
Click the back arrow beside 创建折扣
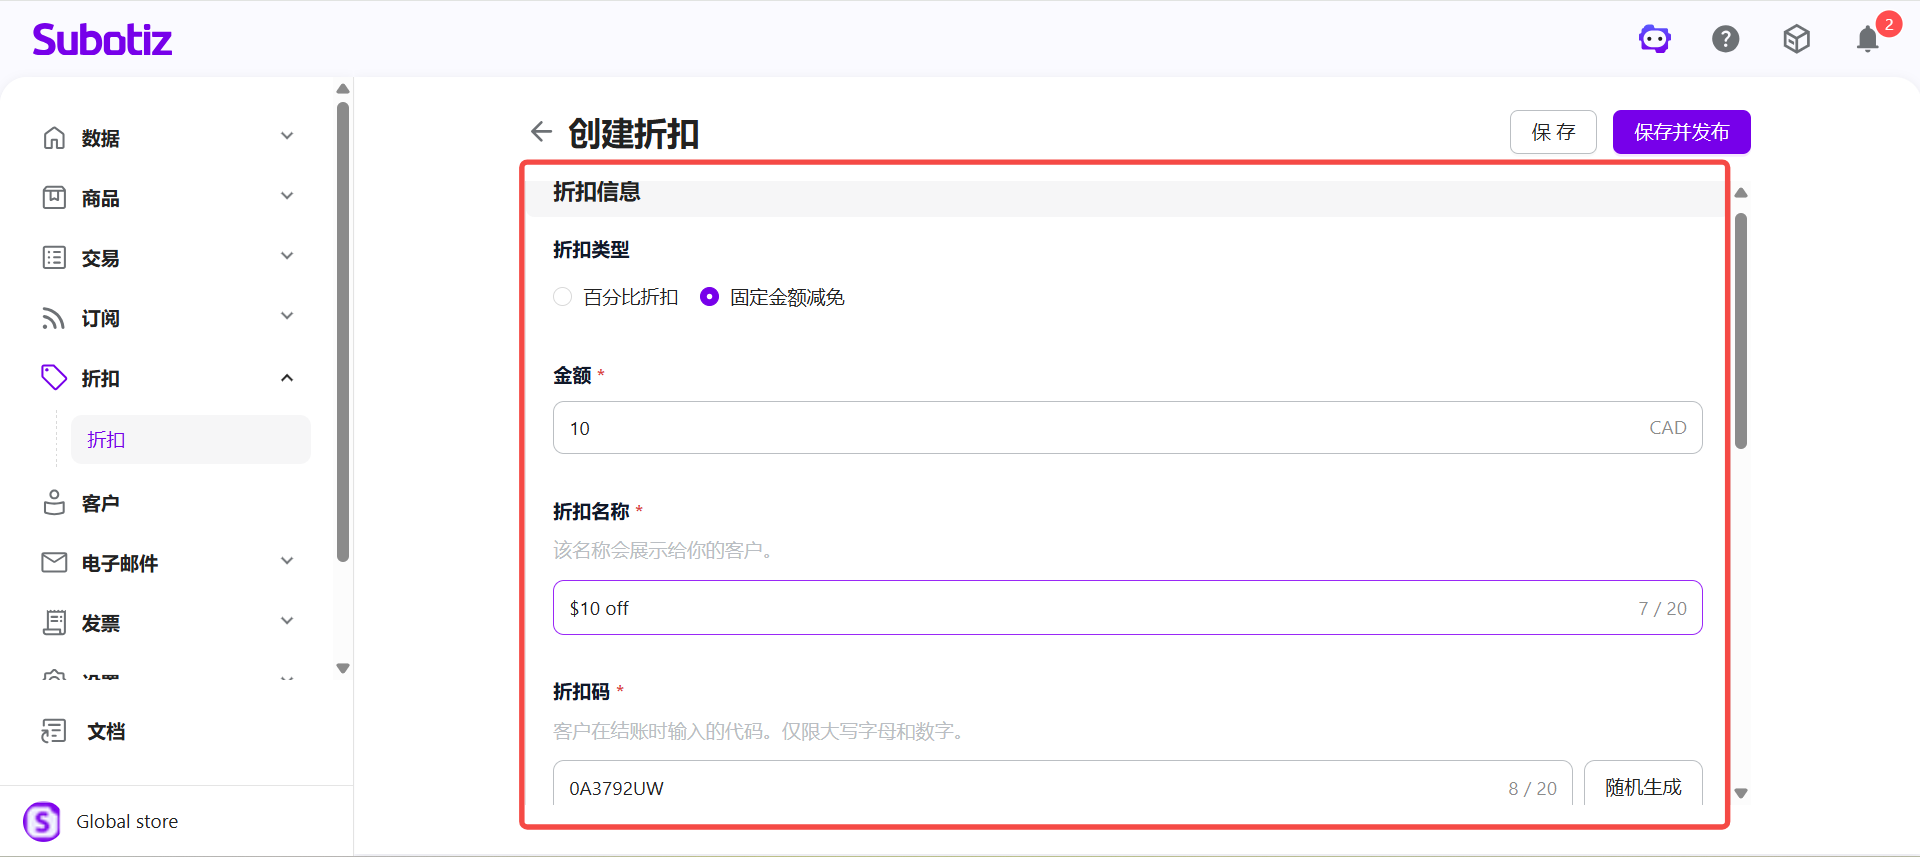(x=541, y=132)
